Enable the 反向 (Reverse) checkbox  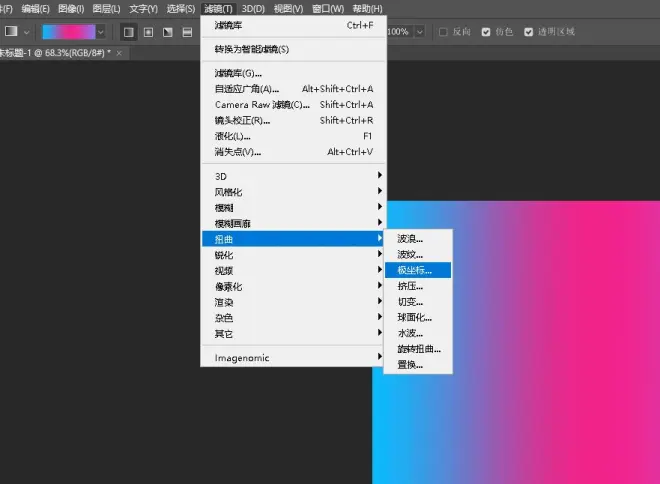pos(445,32)
